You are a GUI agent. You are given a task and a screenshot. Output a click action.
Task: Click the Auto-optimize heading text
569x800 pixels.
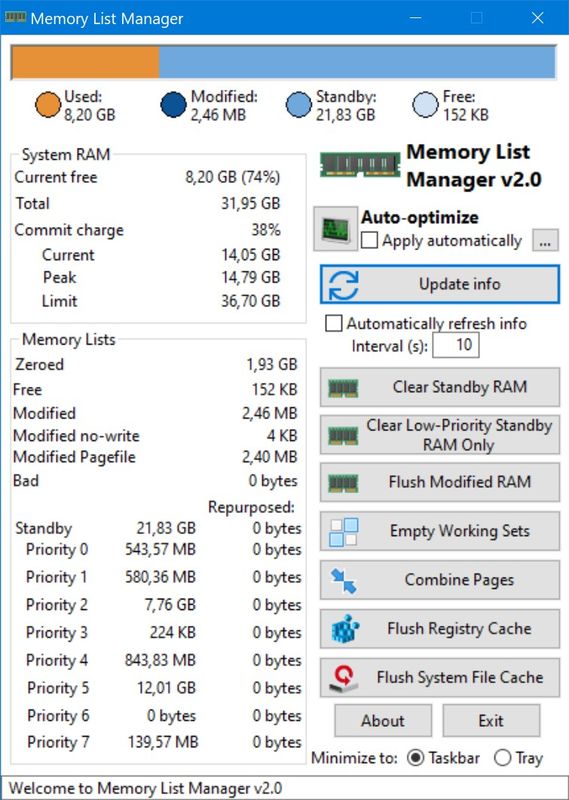point(419,217)
